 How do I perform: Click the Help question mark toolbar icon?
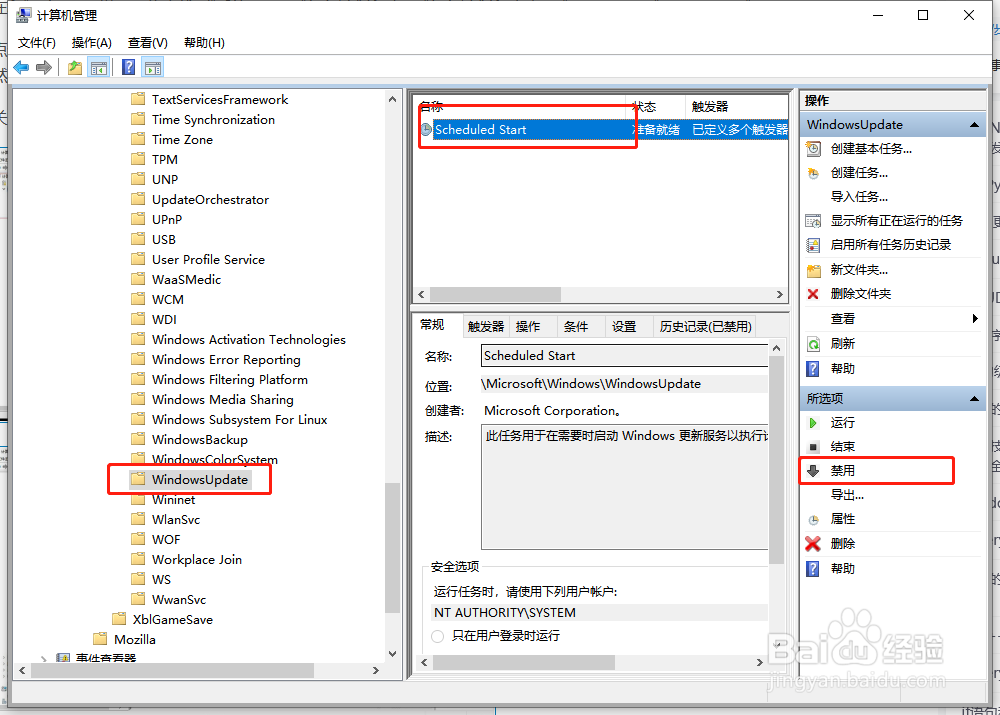pyautogui.click(x=129, y=67)
